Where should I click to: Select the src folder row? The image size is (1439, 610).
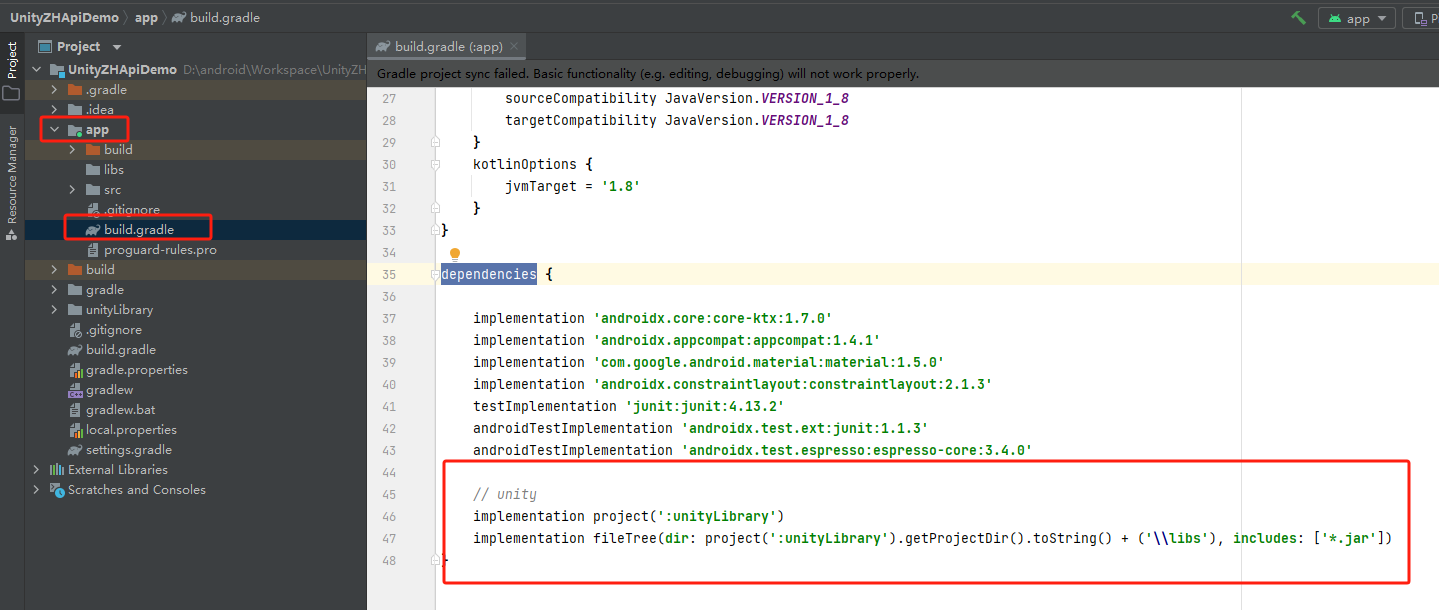coord(196,190)
